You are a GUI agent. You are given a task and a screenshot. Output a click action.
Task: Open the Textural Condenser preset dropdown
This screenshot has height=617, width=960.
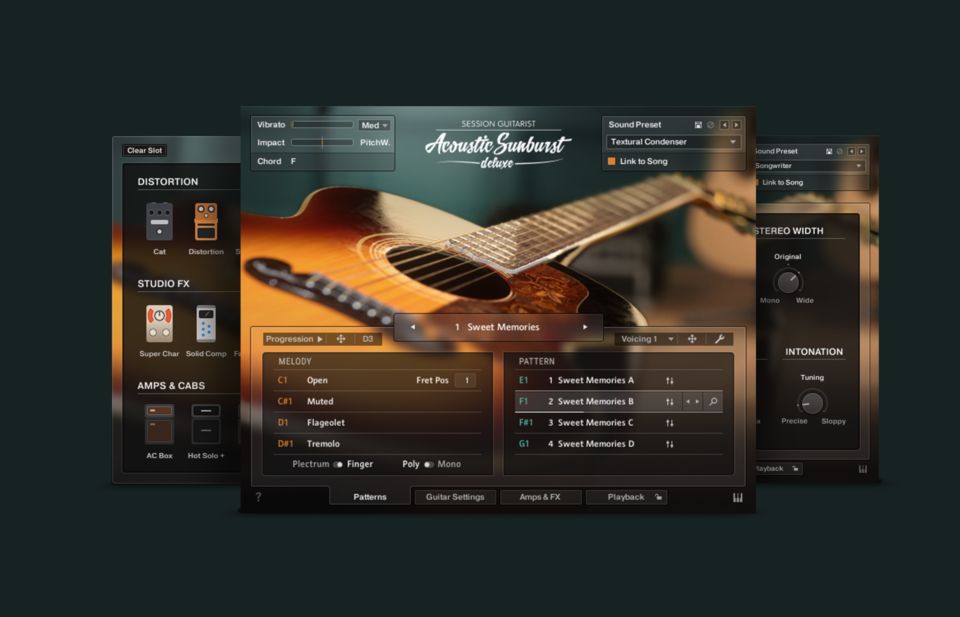click(673, 142)
